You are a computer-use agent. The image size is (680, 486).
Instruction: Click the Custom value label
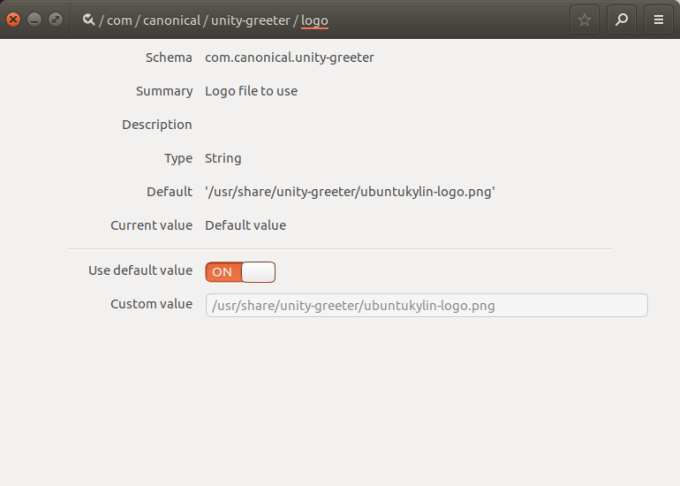[151, 304]
